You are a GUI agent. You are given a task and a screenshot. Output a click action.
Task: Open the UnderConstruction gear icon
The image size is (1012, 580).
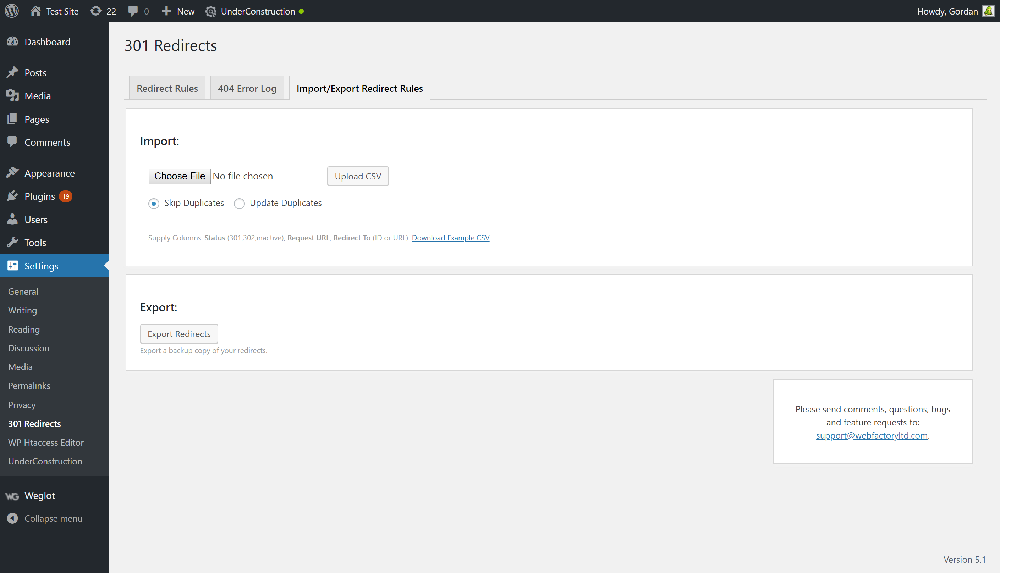tap(210, 12)
